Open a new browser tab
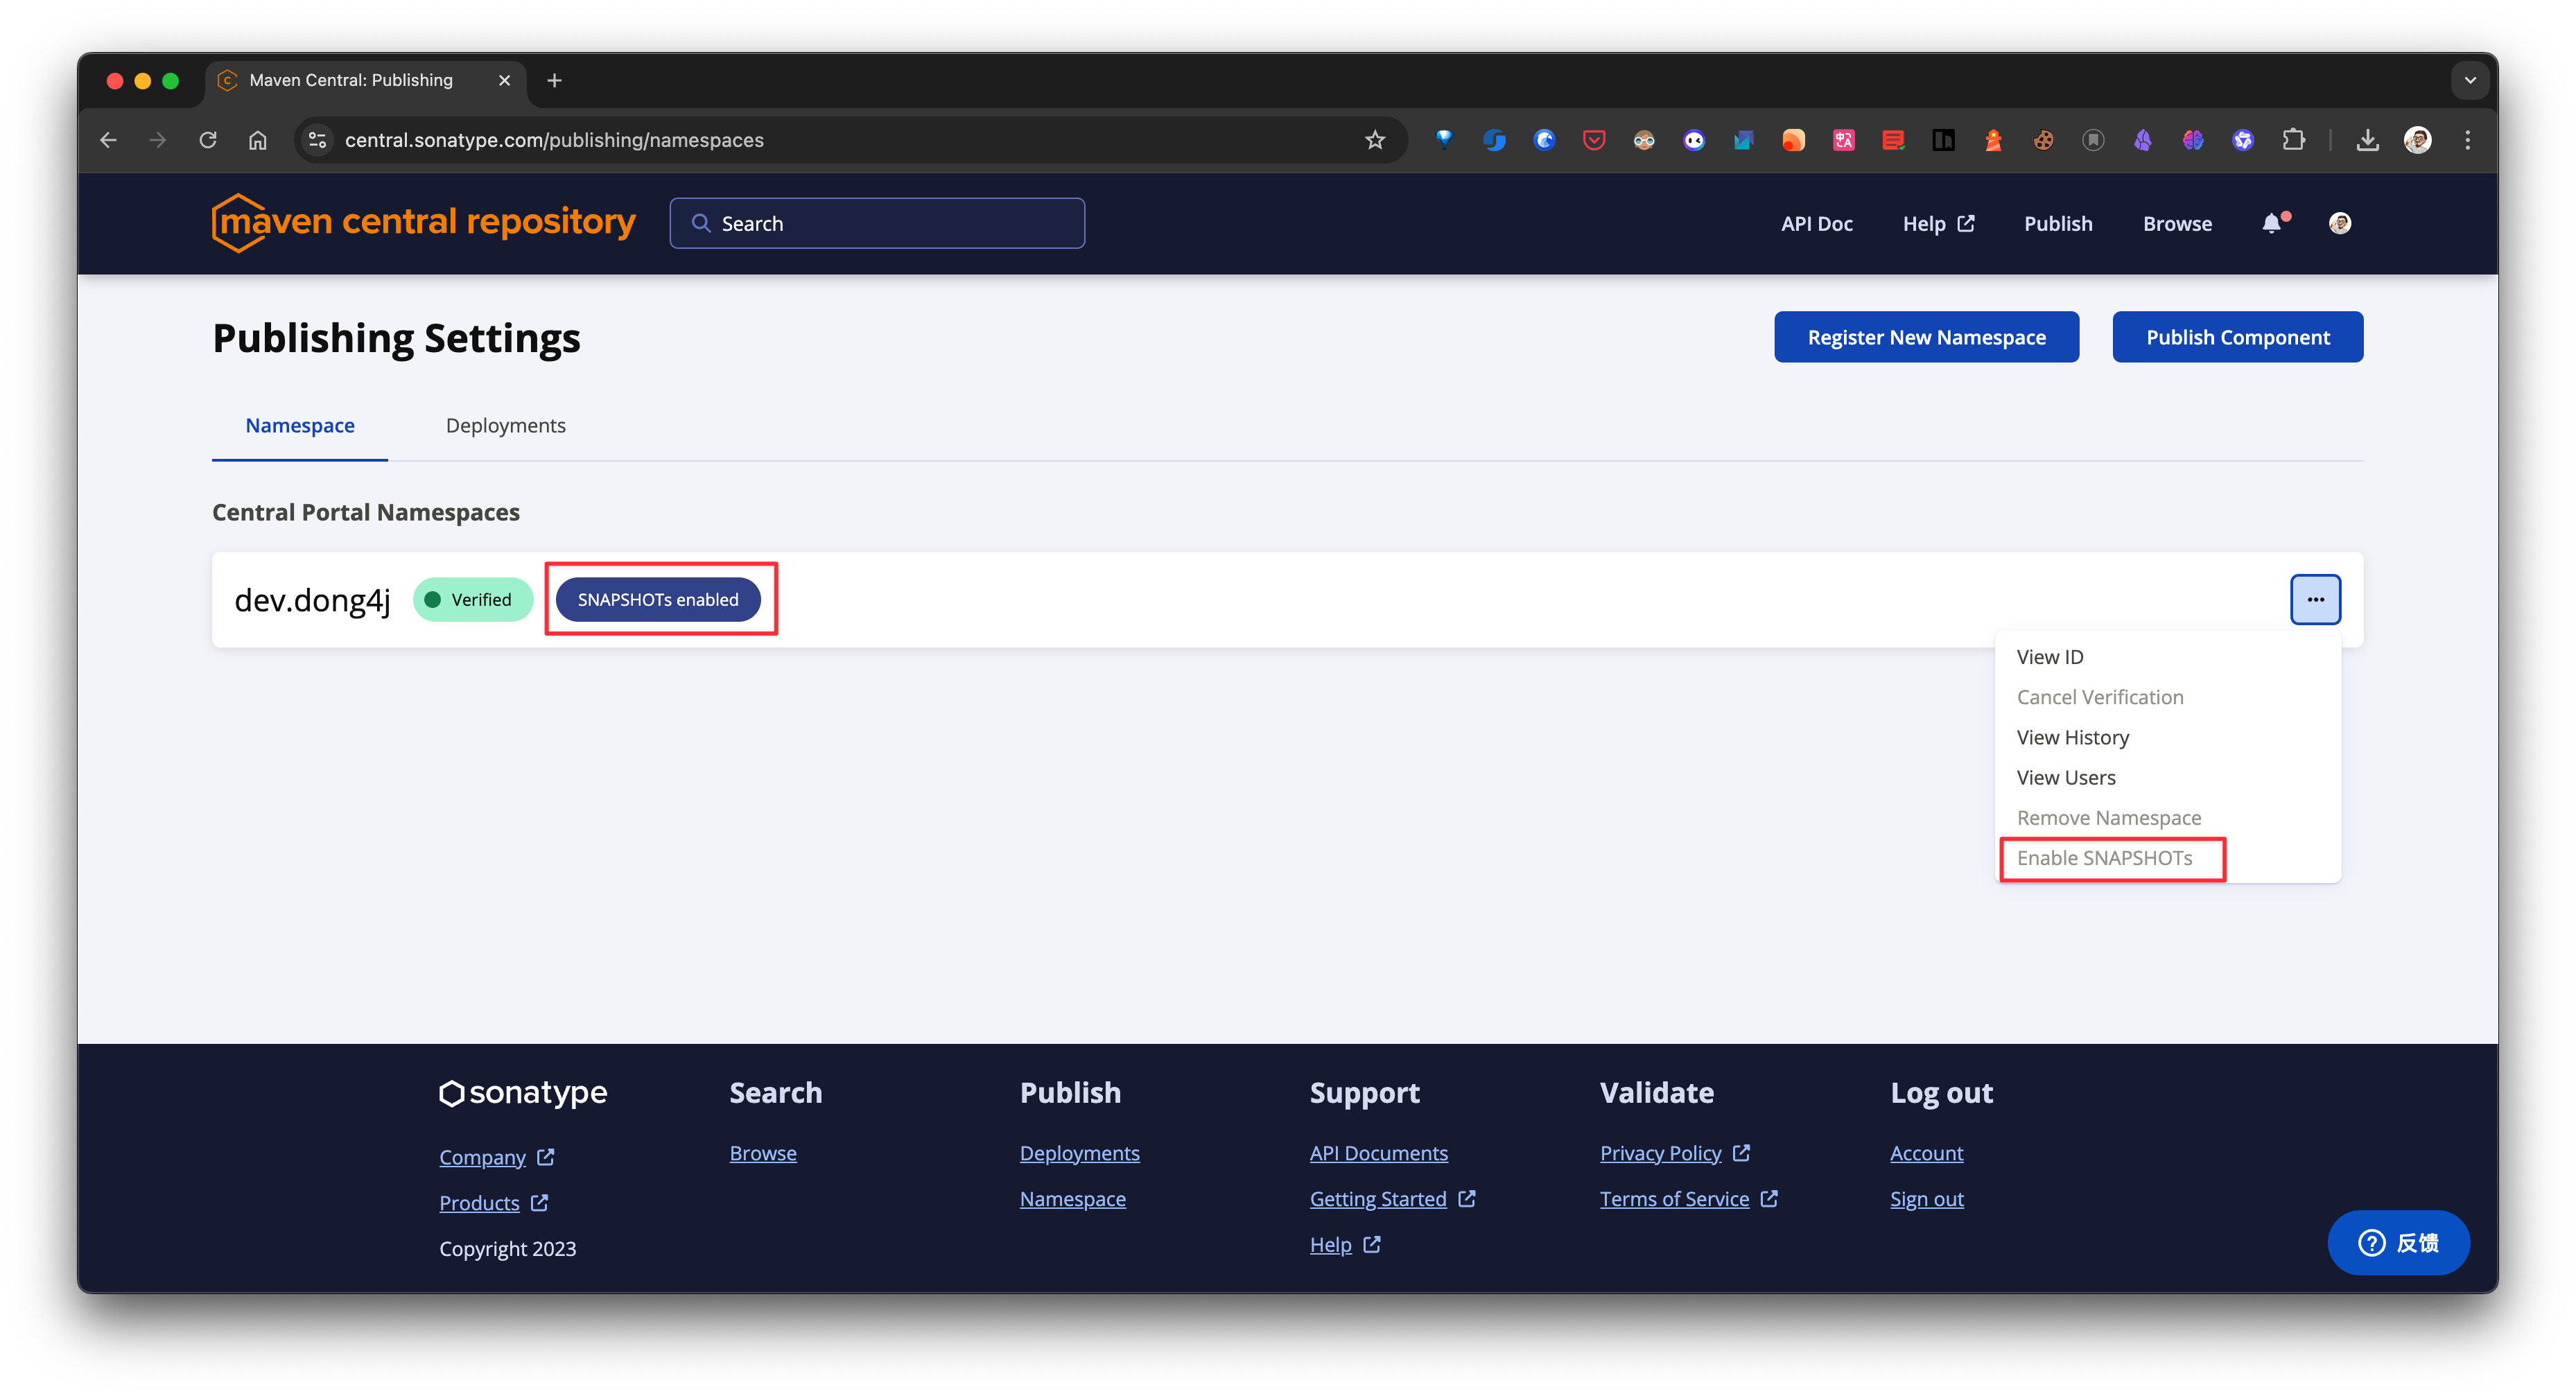The width and height of the screenshot is (2576, 1396). pyautogui.click(x=554, y=80)
